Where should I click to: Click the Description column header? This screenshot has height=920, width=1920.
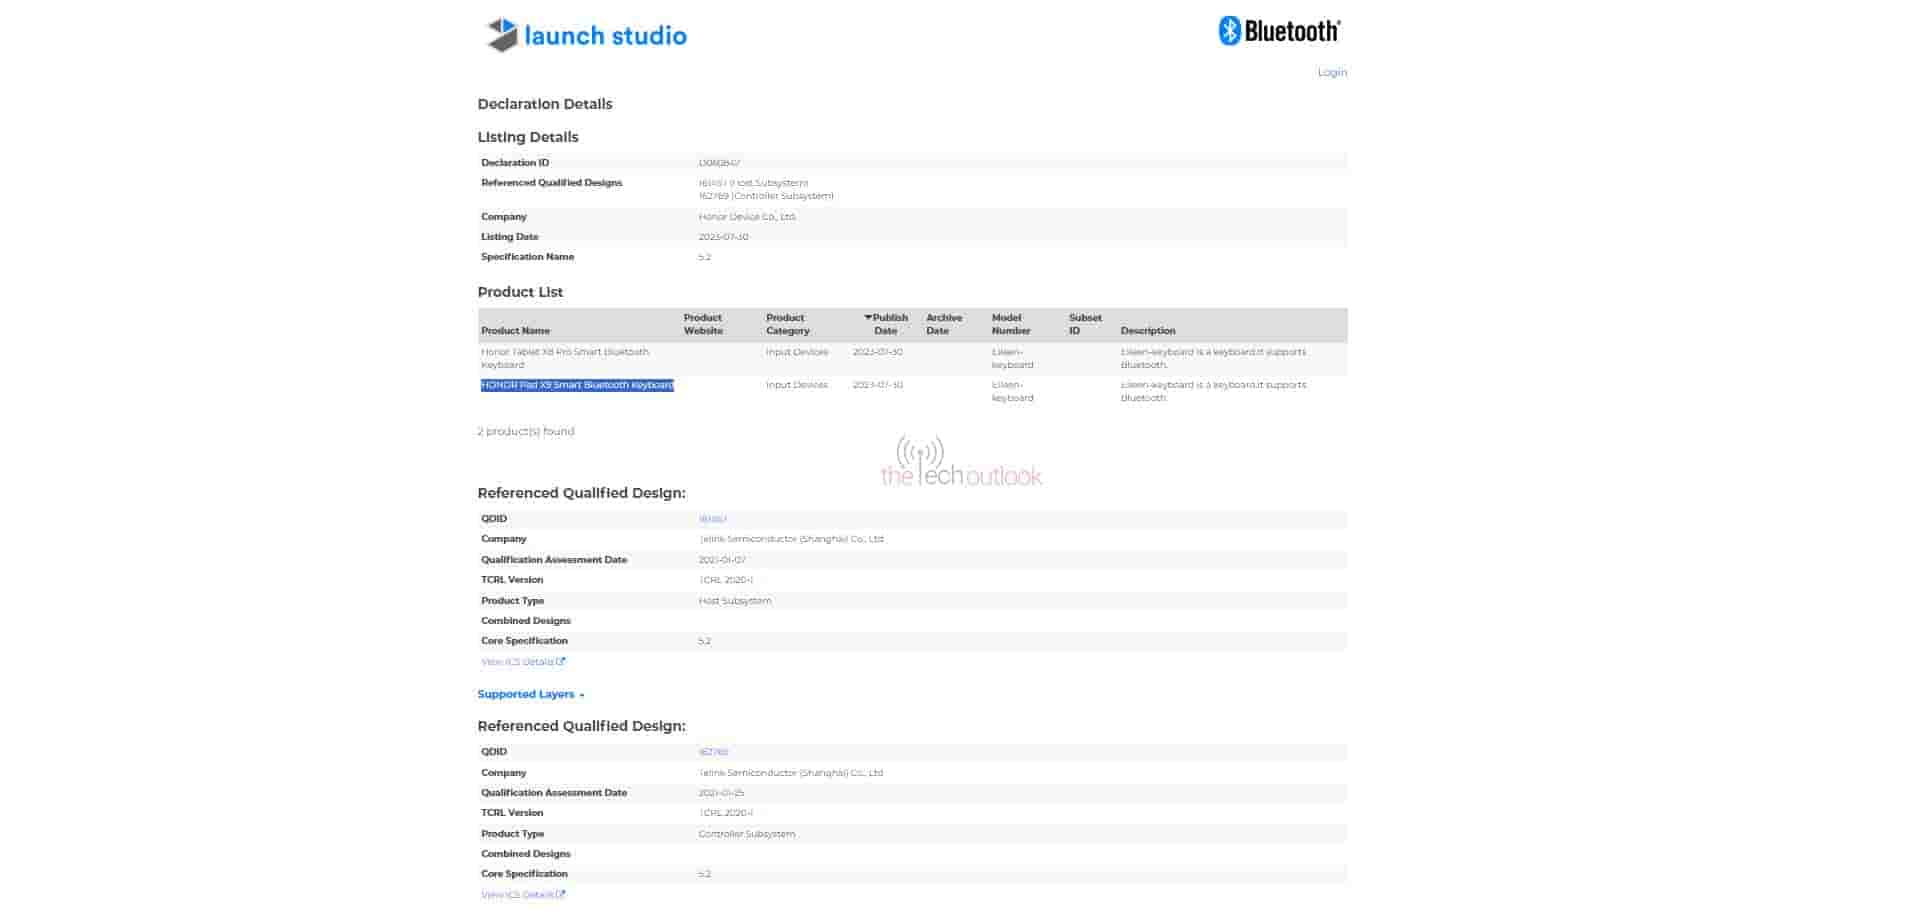point(1147,331)
